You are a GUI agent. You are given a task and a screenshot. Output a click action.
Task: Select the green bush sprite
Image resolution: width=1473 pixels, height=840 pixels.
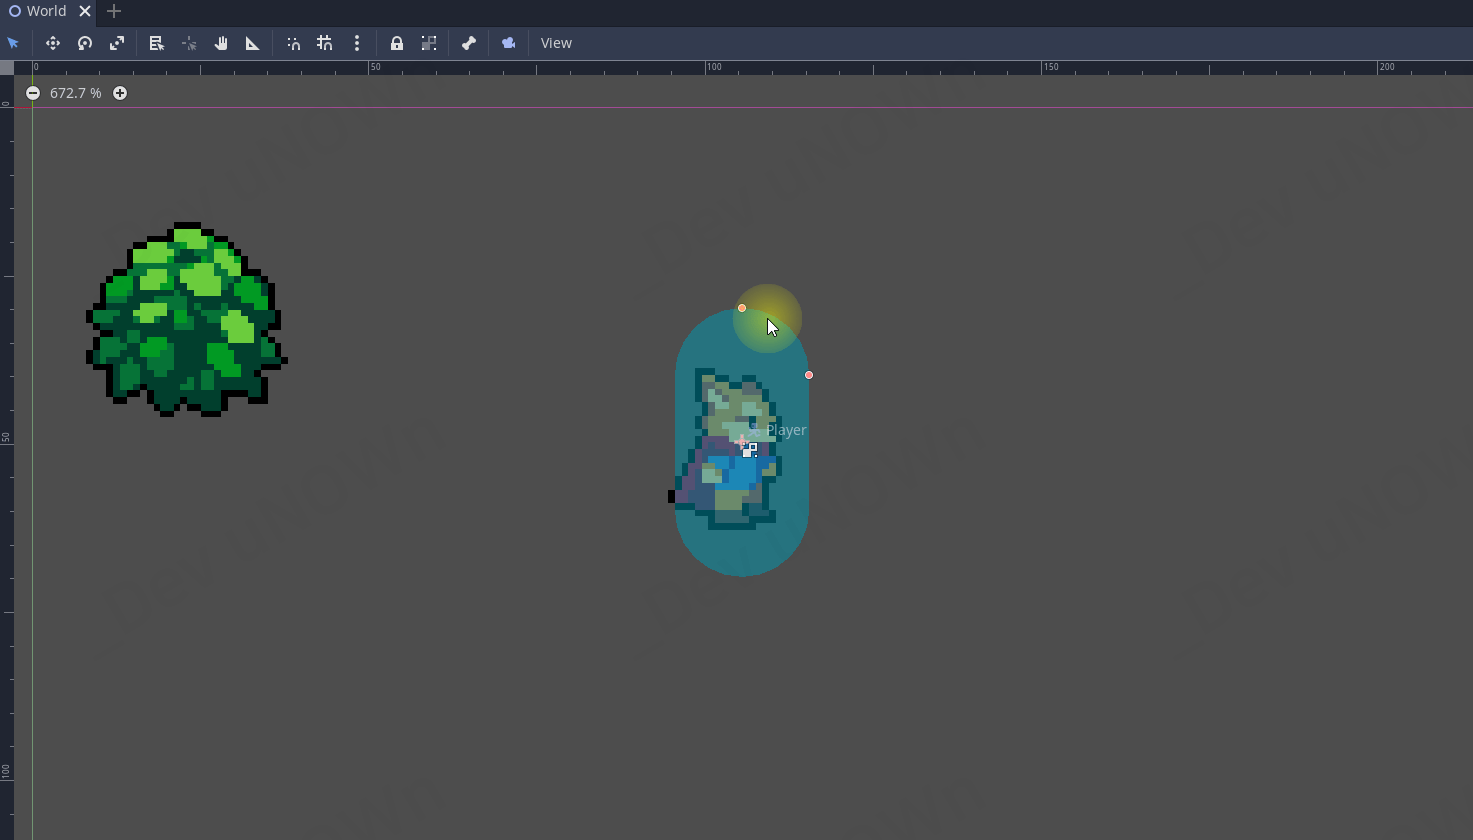186,320
